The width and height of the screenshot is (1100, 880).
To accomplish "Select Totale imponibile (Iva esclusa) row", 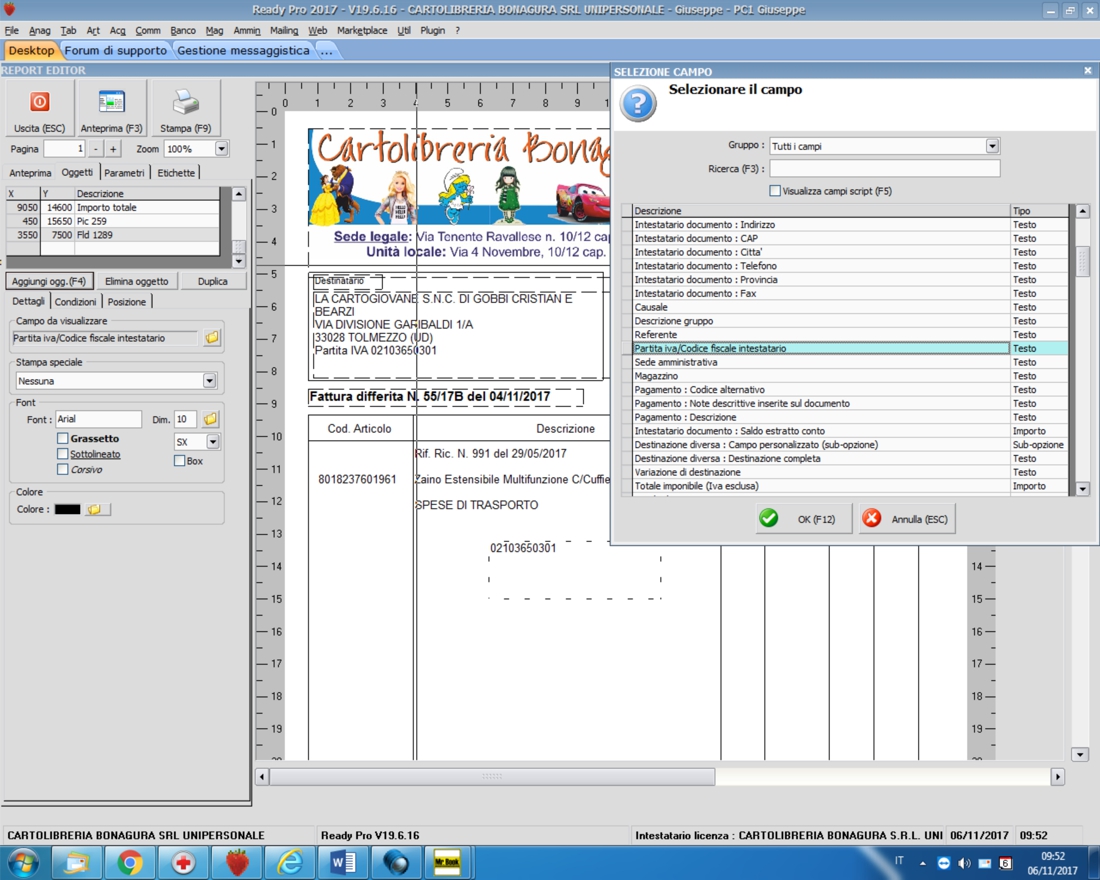I will point(844,486).
